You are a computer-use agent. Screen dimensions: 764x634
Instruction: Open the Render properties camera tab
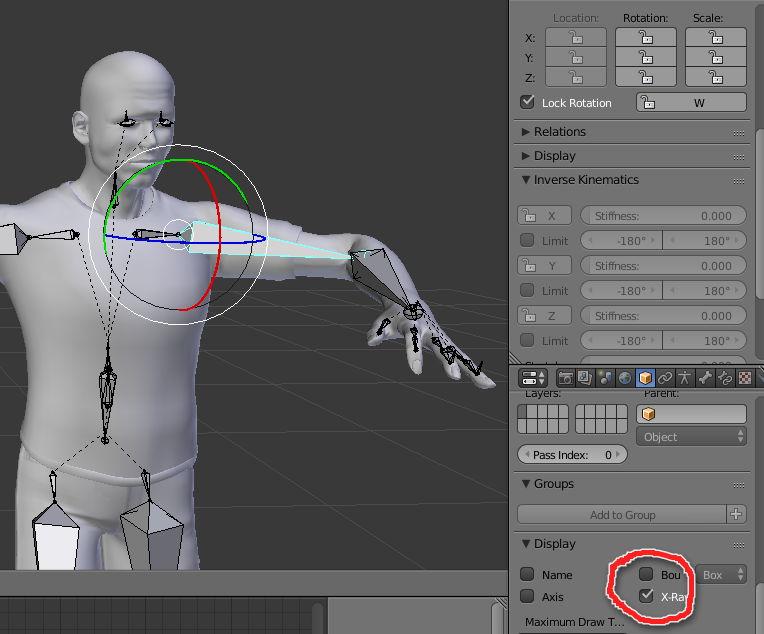point(566,378)
